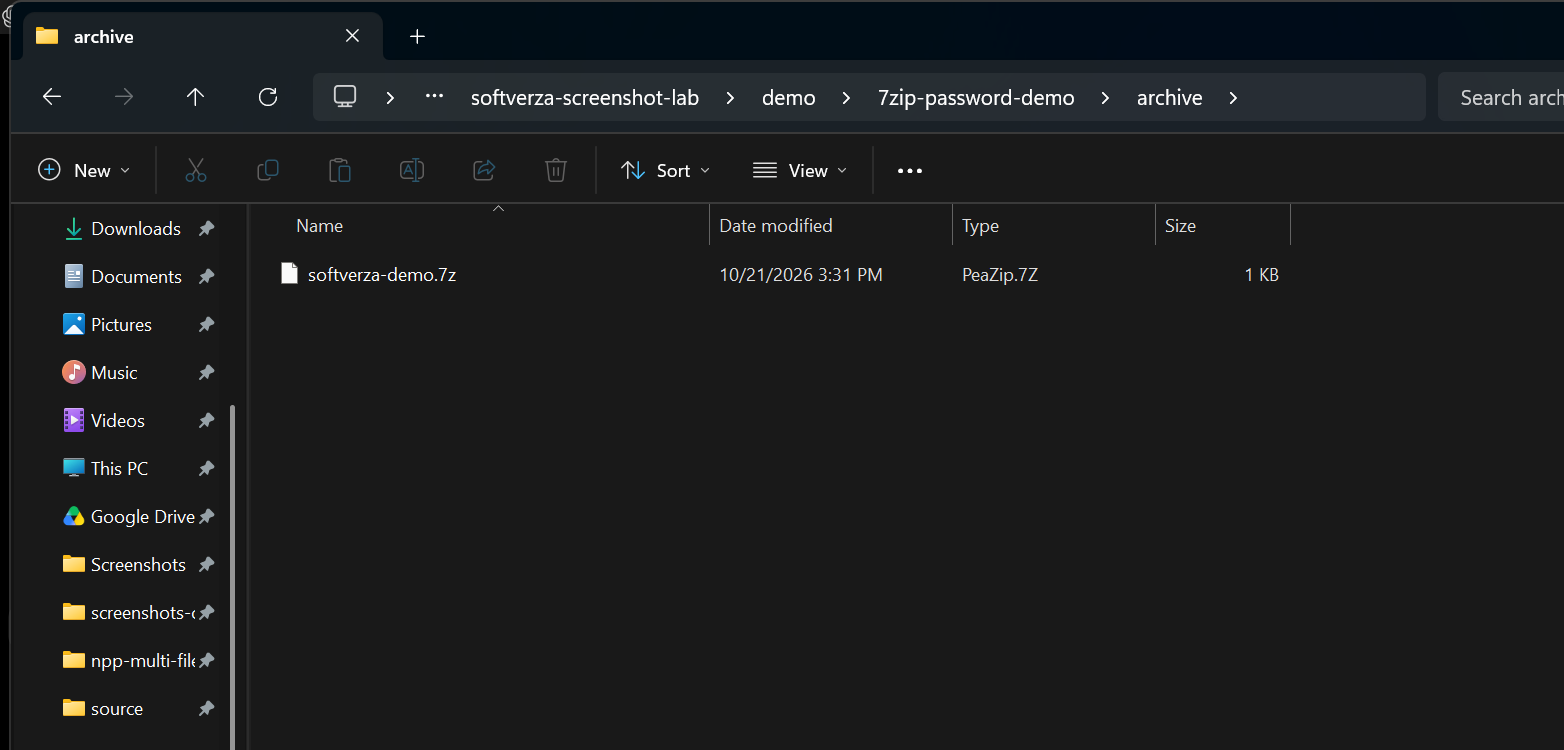Click the Search archive input field

click(x=1501, y=97)
